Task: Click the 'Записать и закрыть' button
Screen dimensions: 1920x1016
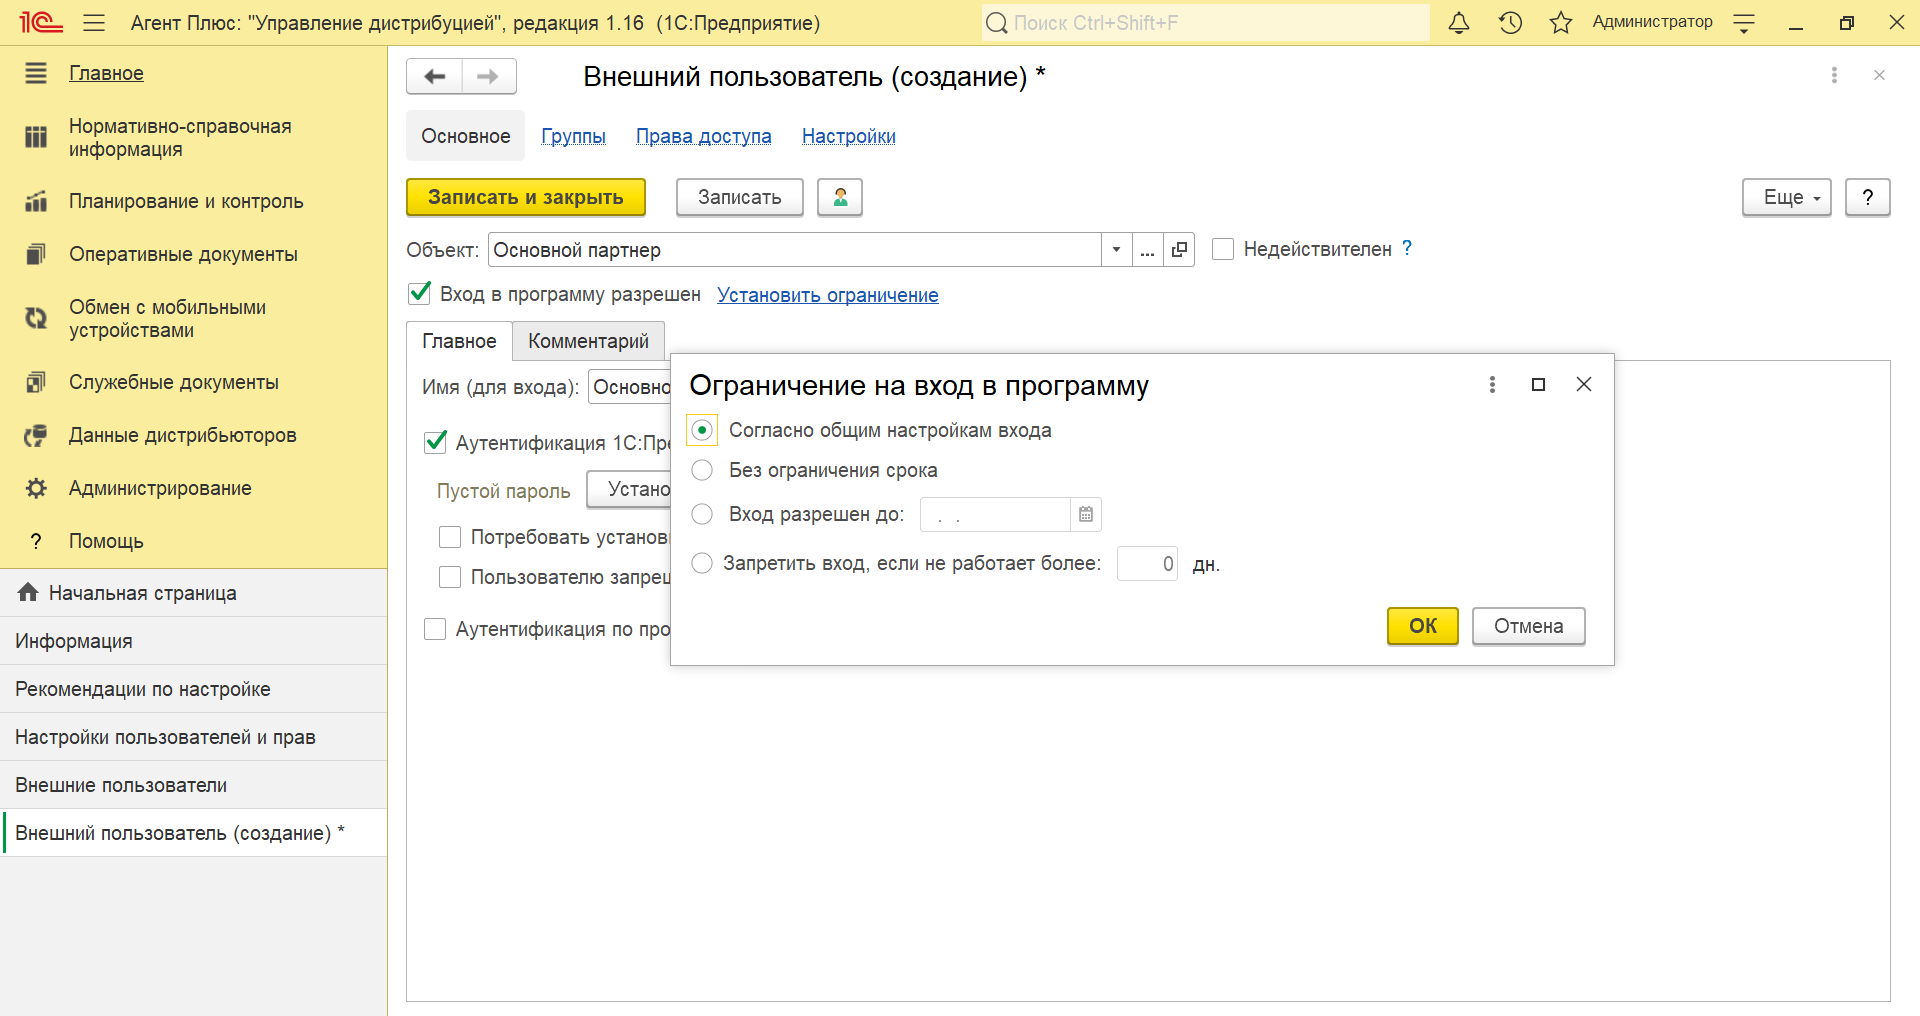Action: pos(526,197)
